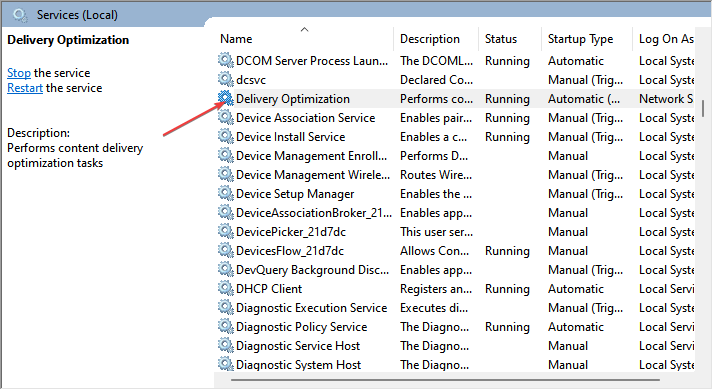Click the DCOM Server Process Launcher gear icon
The width and height of the screenshot is (713, 390).
226,60
